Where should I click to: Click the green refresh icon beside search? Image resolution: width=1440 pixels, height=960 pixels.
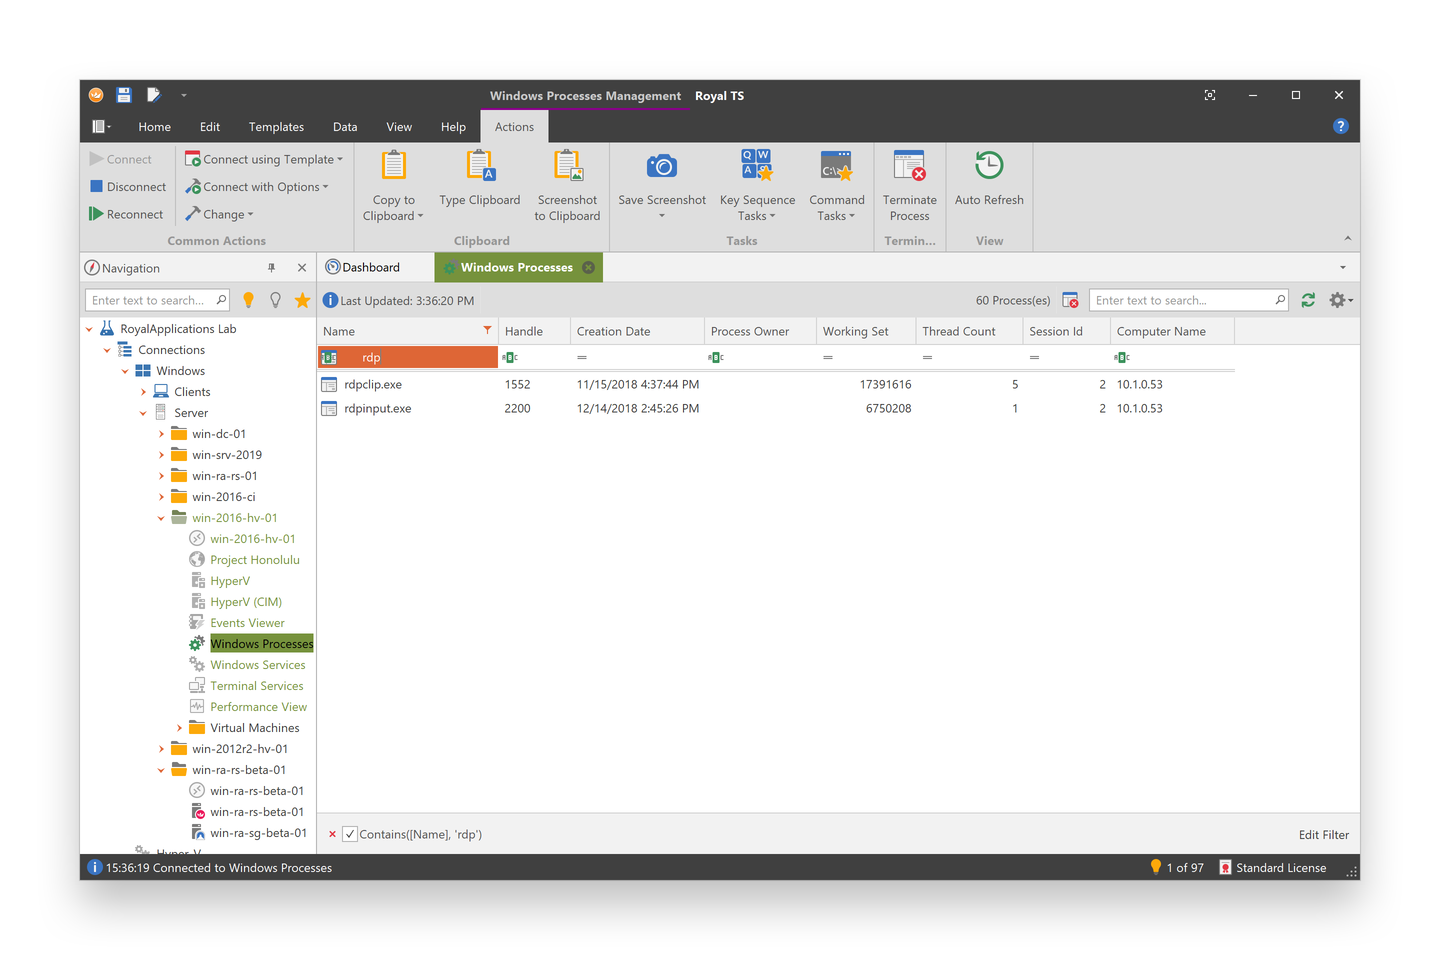tap(1308, 300)
